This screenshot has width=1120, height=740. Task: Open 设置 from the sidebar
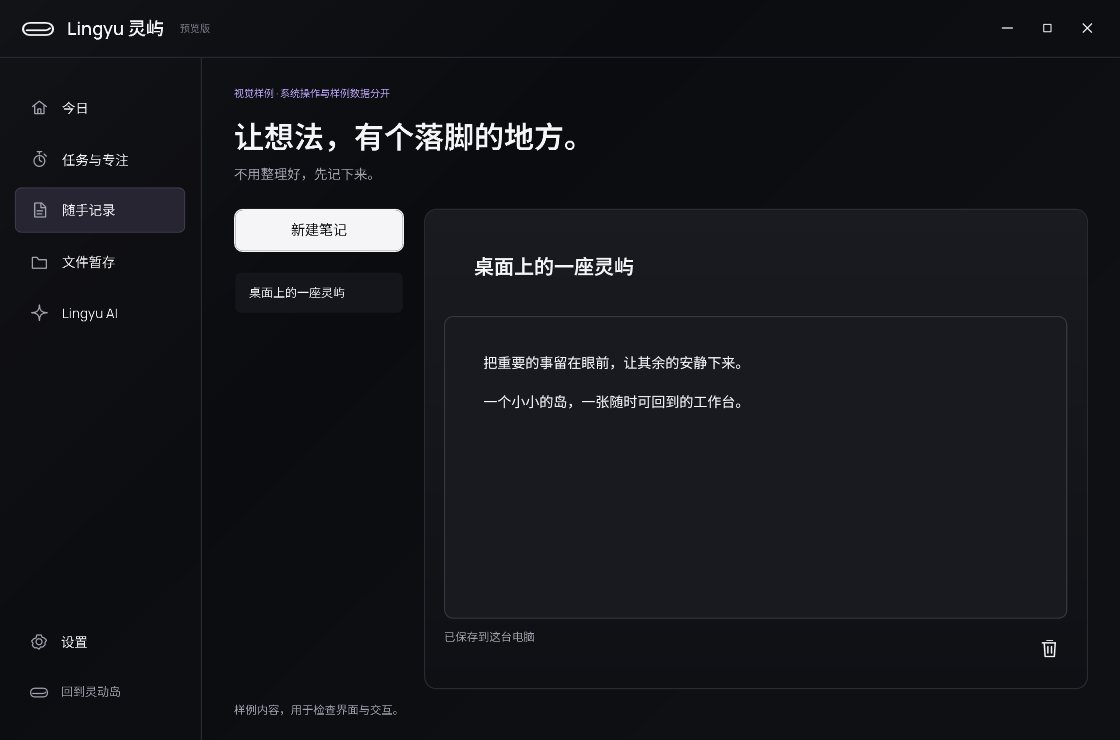pos(100,641)
